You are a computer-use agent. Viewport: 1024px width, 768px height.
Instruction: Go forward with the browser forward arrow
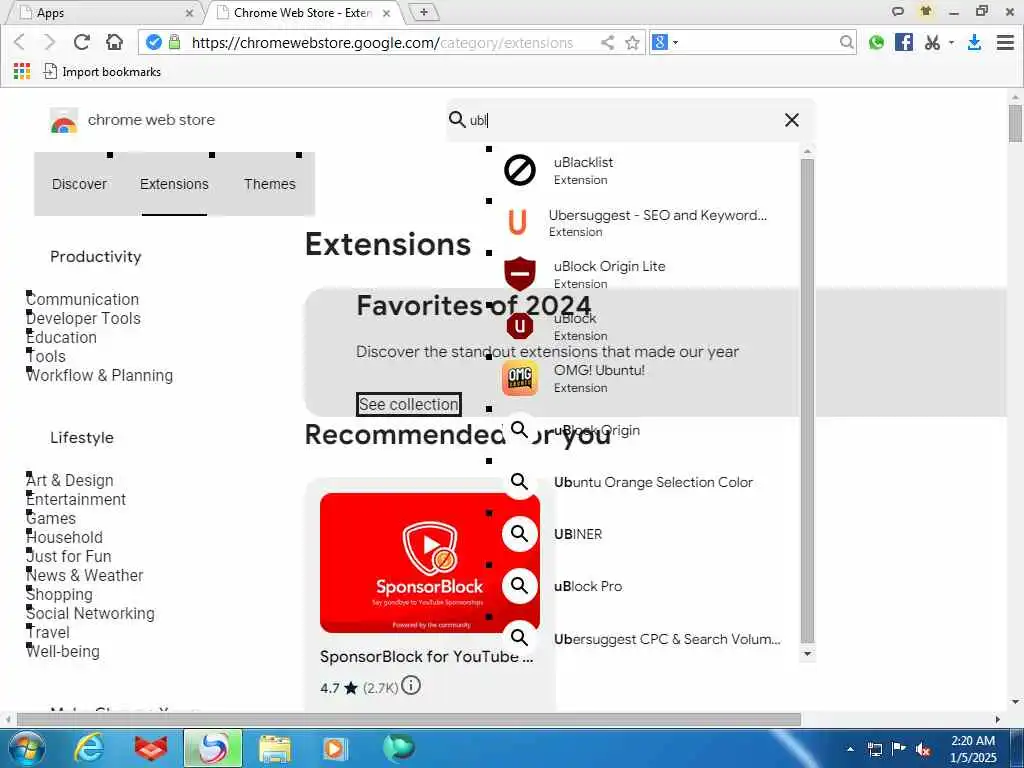[50, 42]
